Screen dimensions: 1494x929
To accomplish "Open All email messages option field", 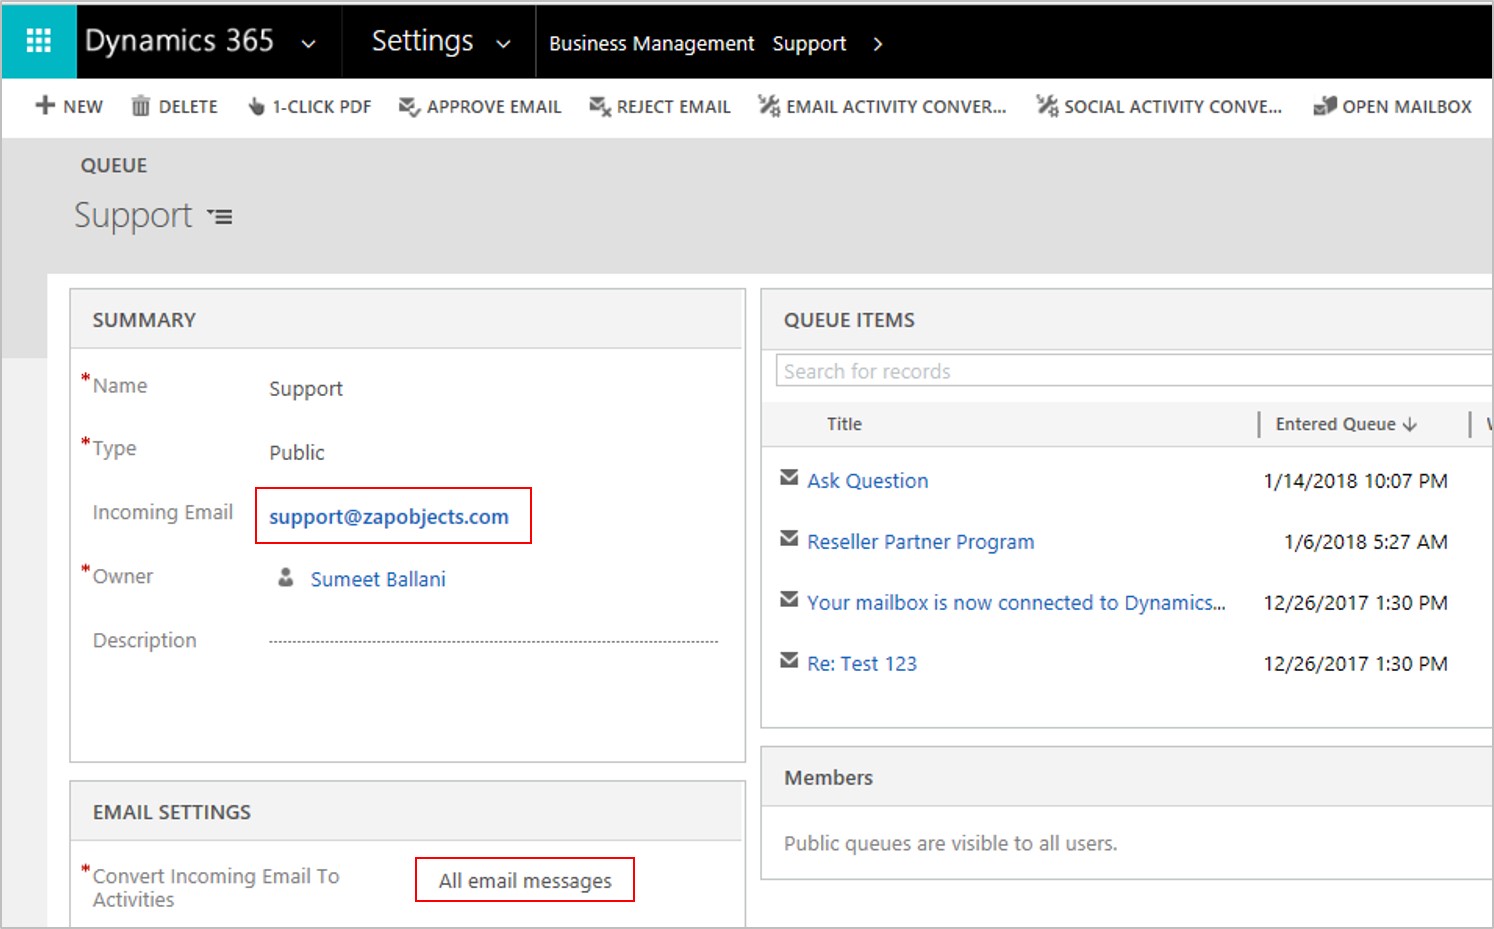I will click(x=525, y=880).
